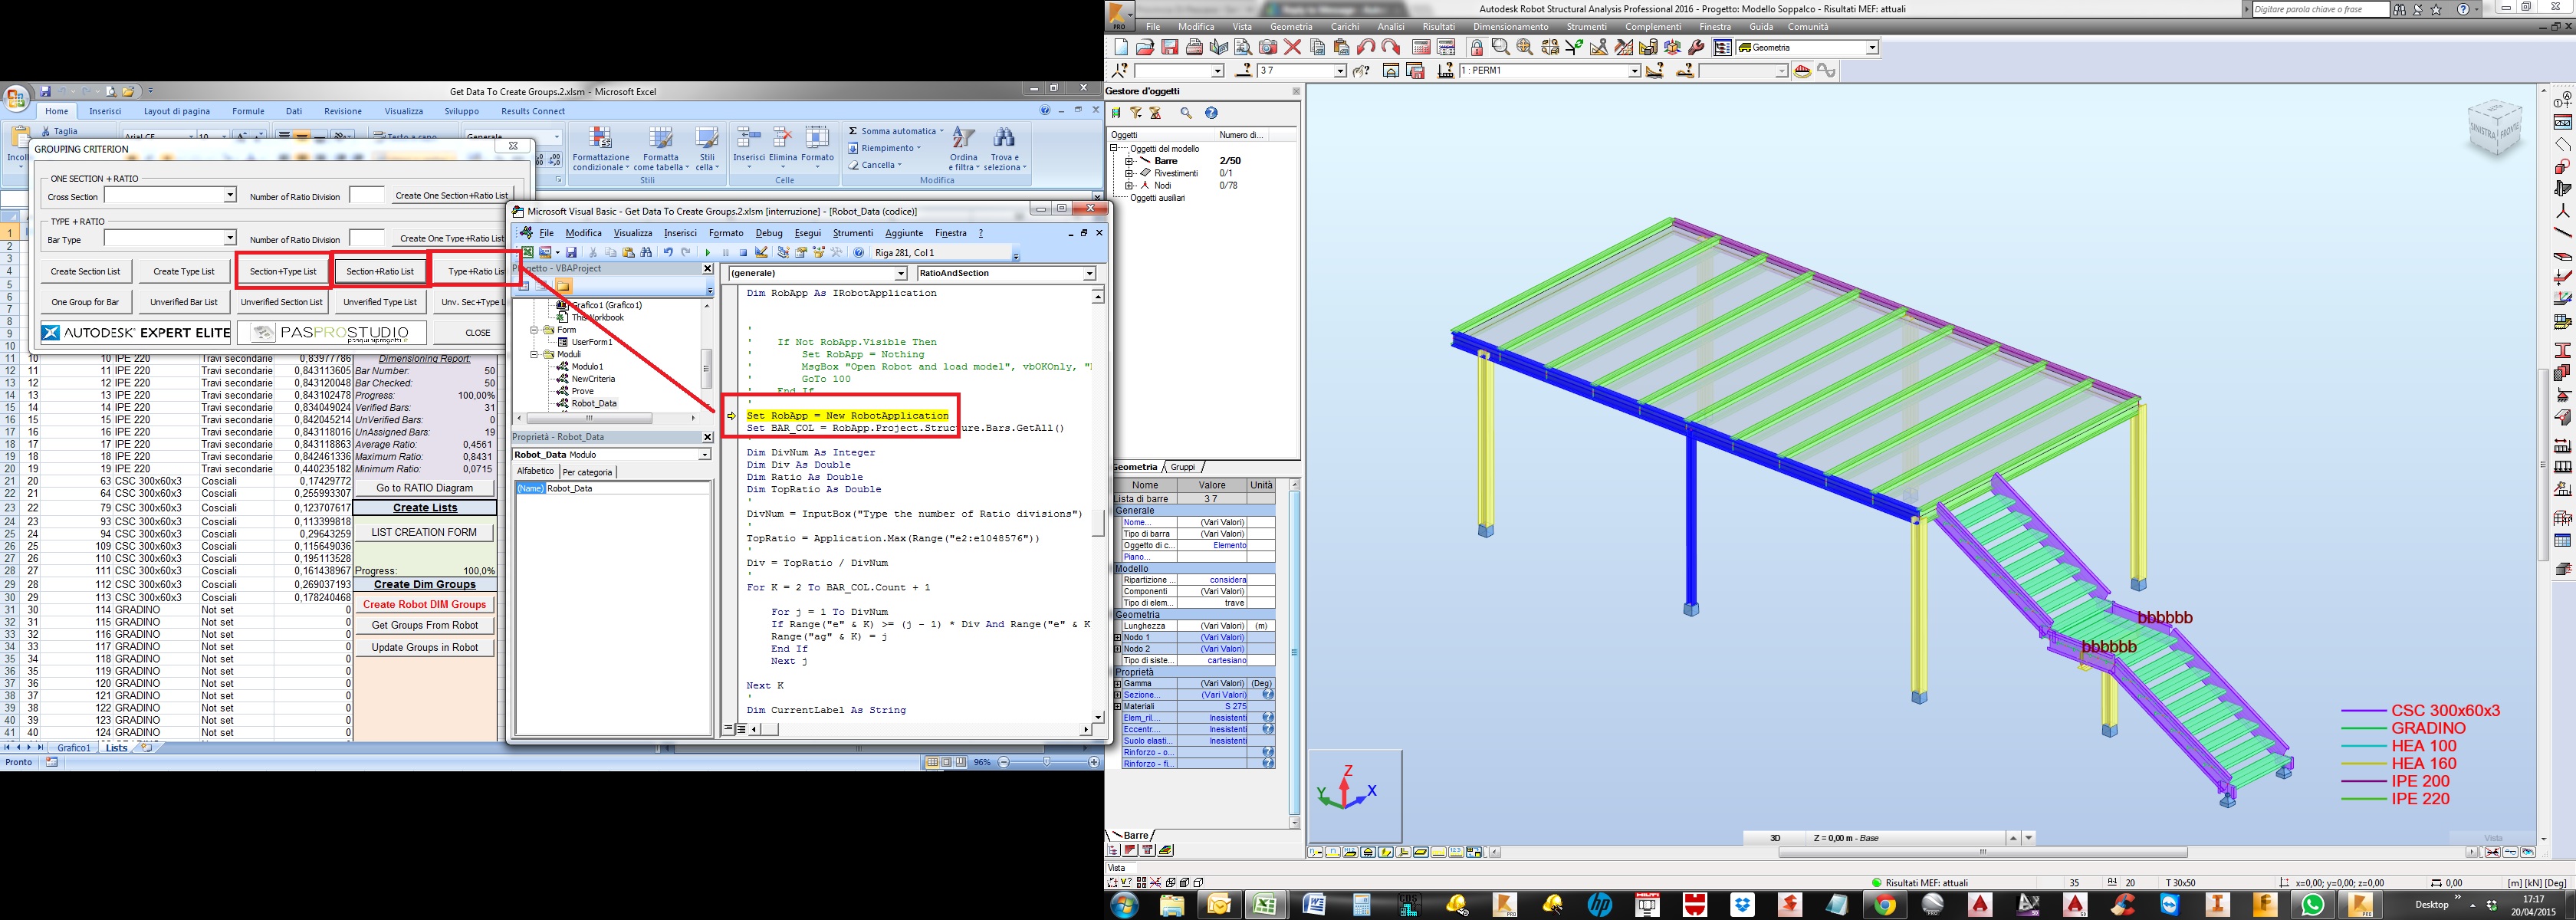This screenshot has width=2576, height=920.
Task: Open the Cross Section combo box dropdown
Action: coord(229,195)
